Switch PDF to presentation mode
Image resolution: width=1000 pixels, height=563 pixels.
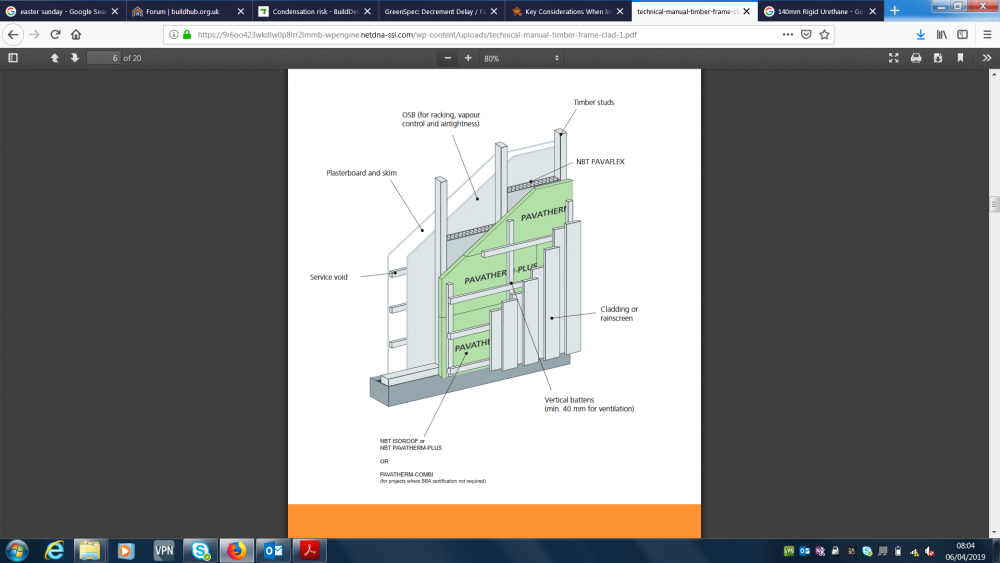(x=893, y=58)
